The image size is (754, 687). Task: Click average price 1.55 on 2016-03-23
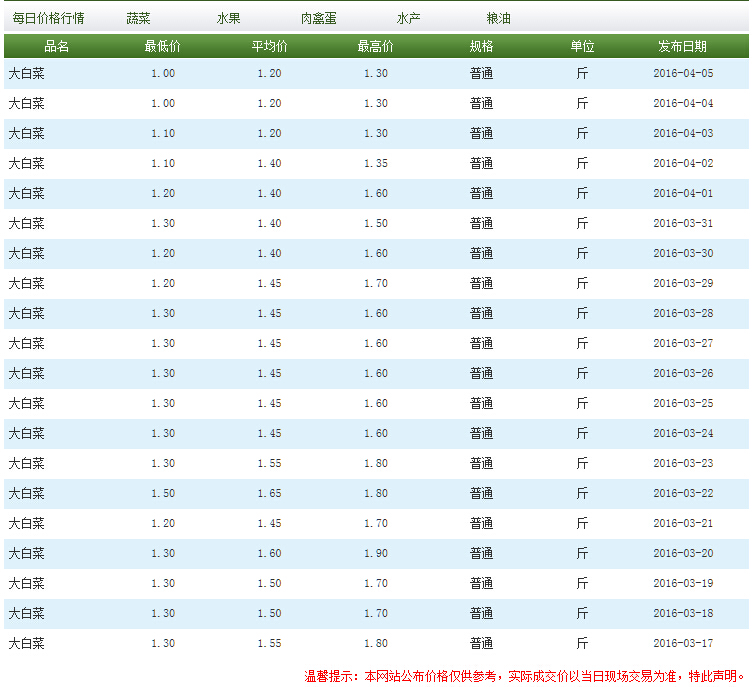click(269, 463)
